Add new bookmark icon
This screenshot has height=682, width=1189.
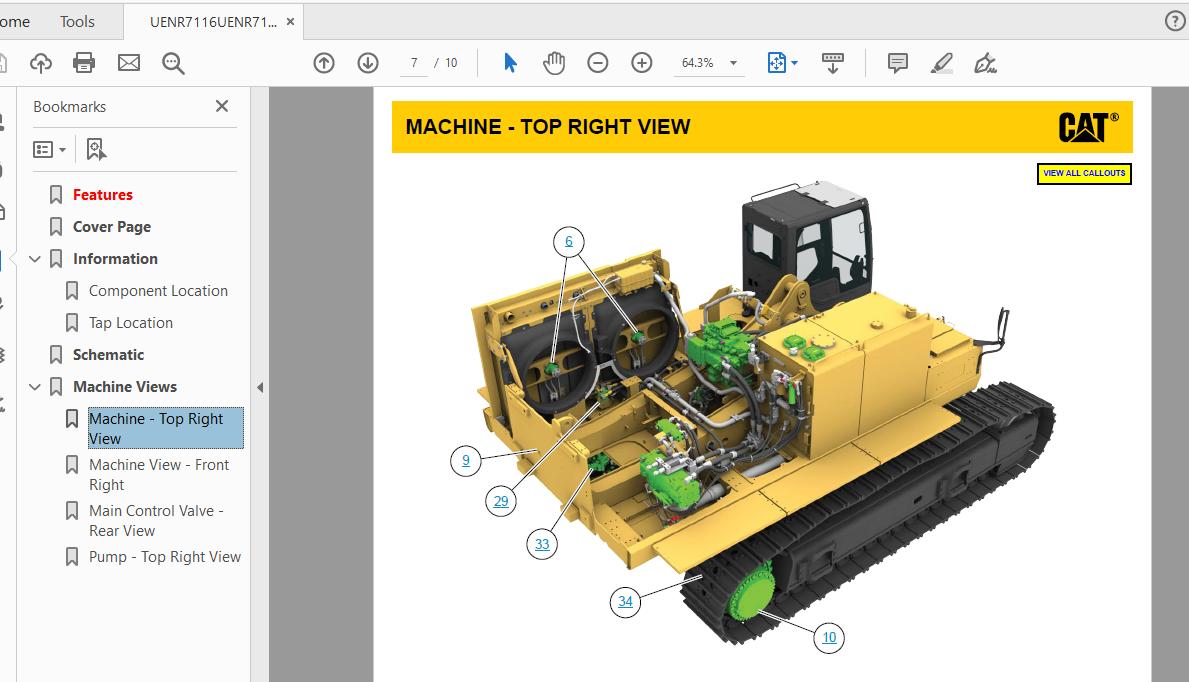pos(96,149)
